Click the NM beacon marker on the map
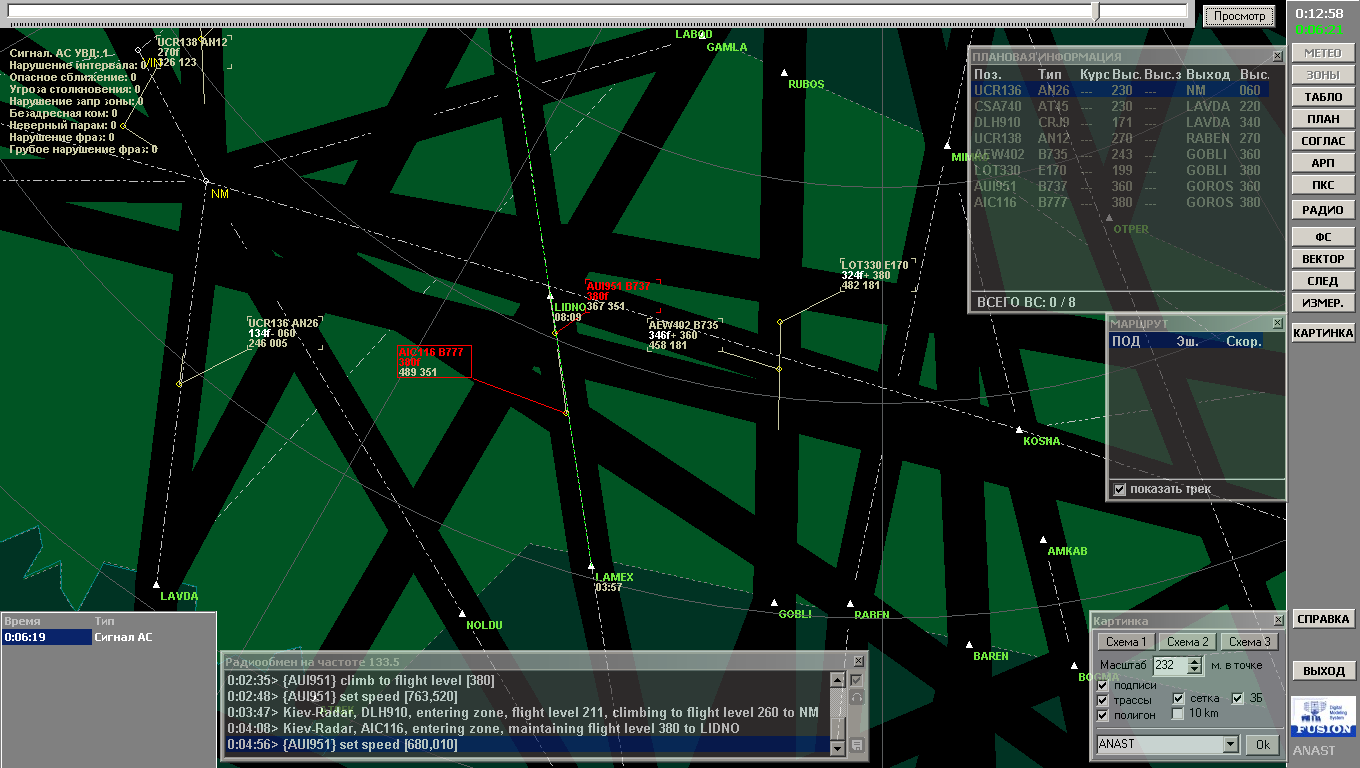 (206, 181)
